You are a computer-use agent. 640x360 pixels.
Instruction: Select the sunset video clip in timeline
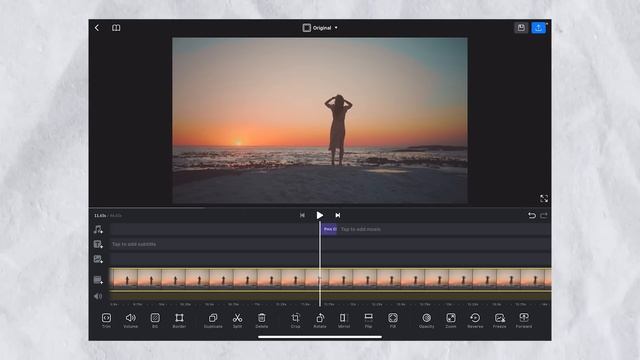point(330,278)
